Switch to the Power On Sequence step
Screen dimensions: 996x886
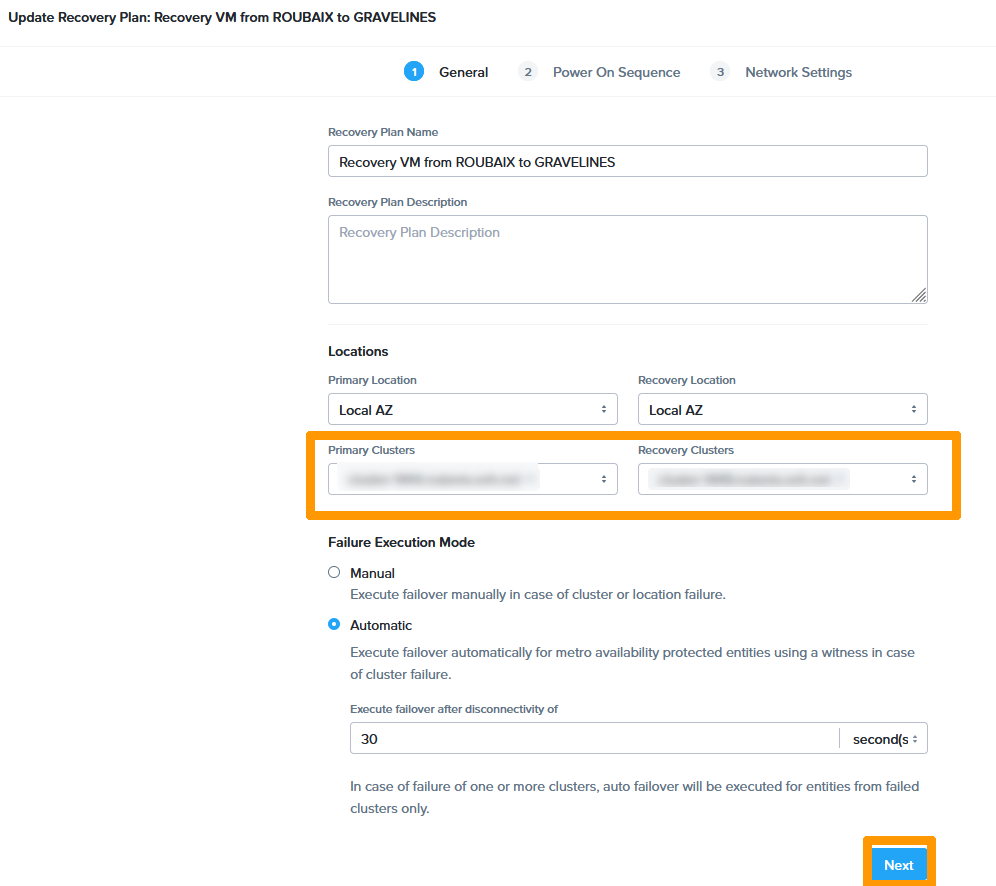(x=616, y=71)
